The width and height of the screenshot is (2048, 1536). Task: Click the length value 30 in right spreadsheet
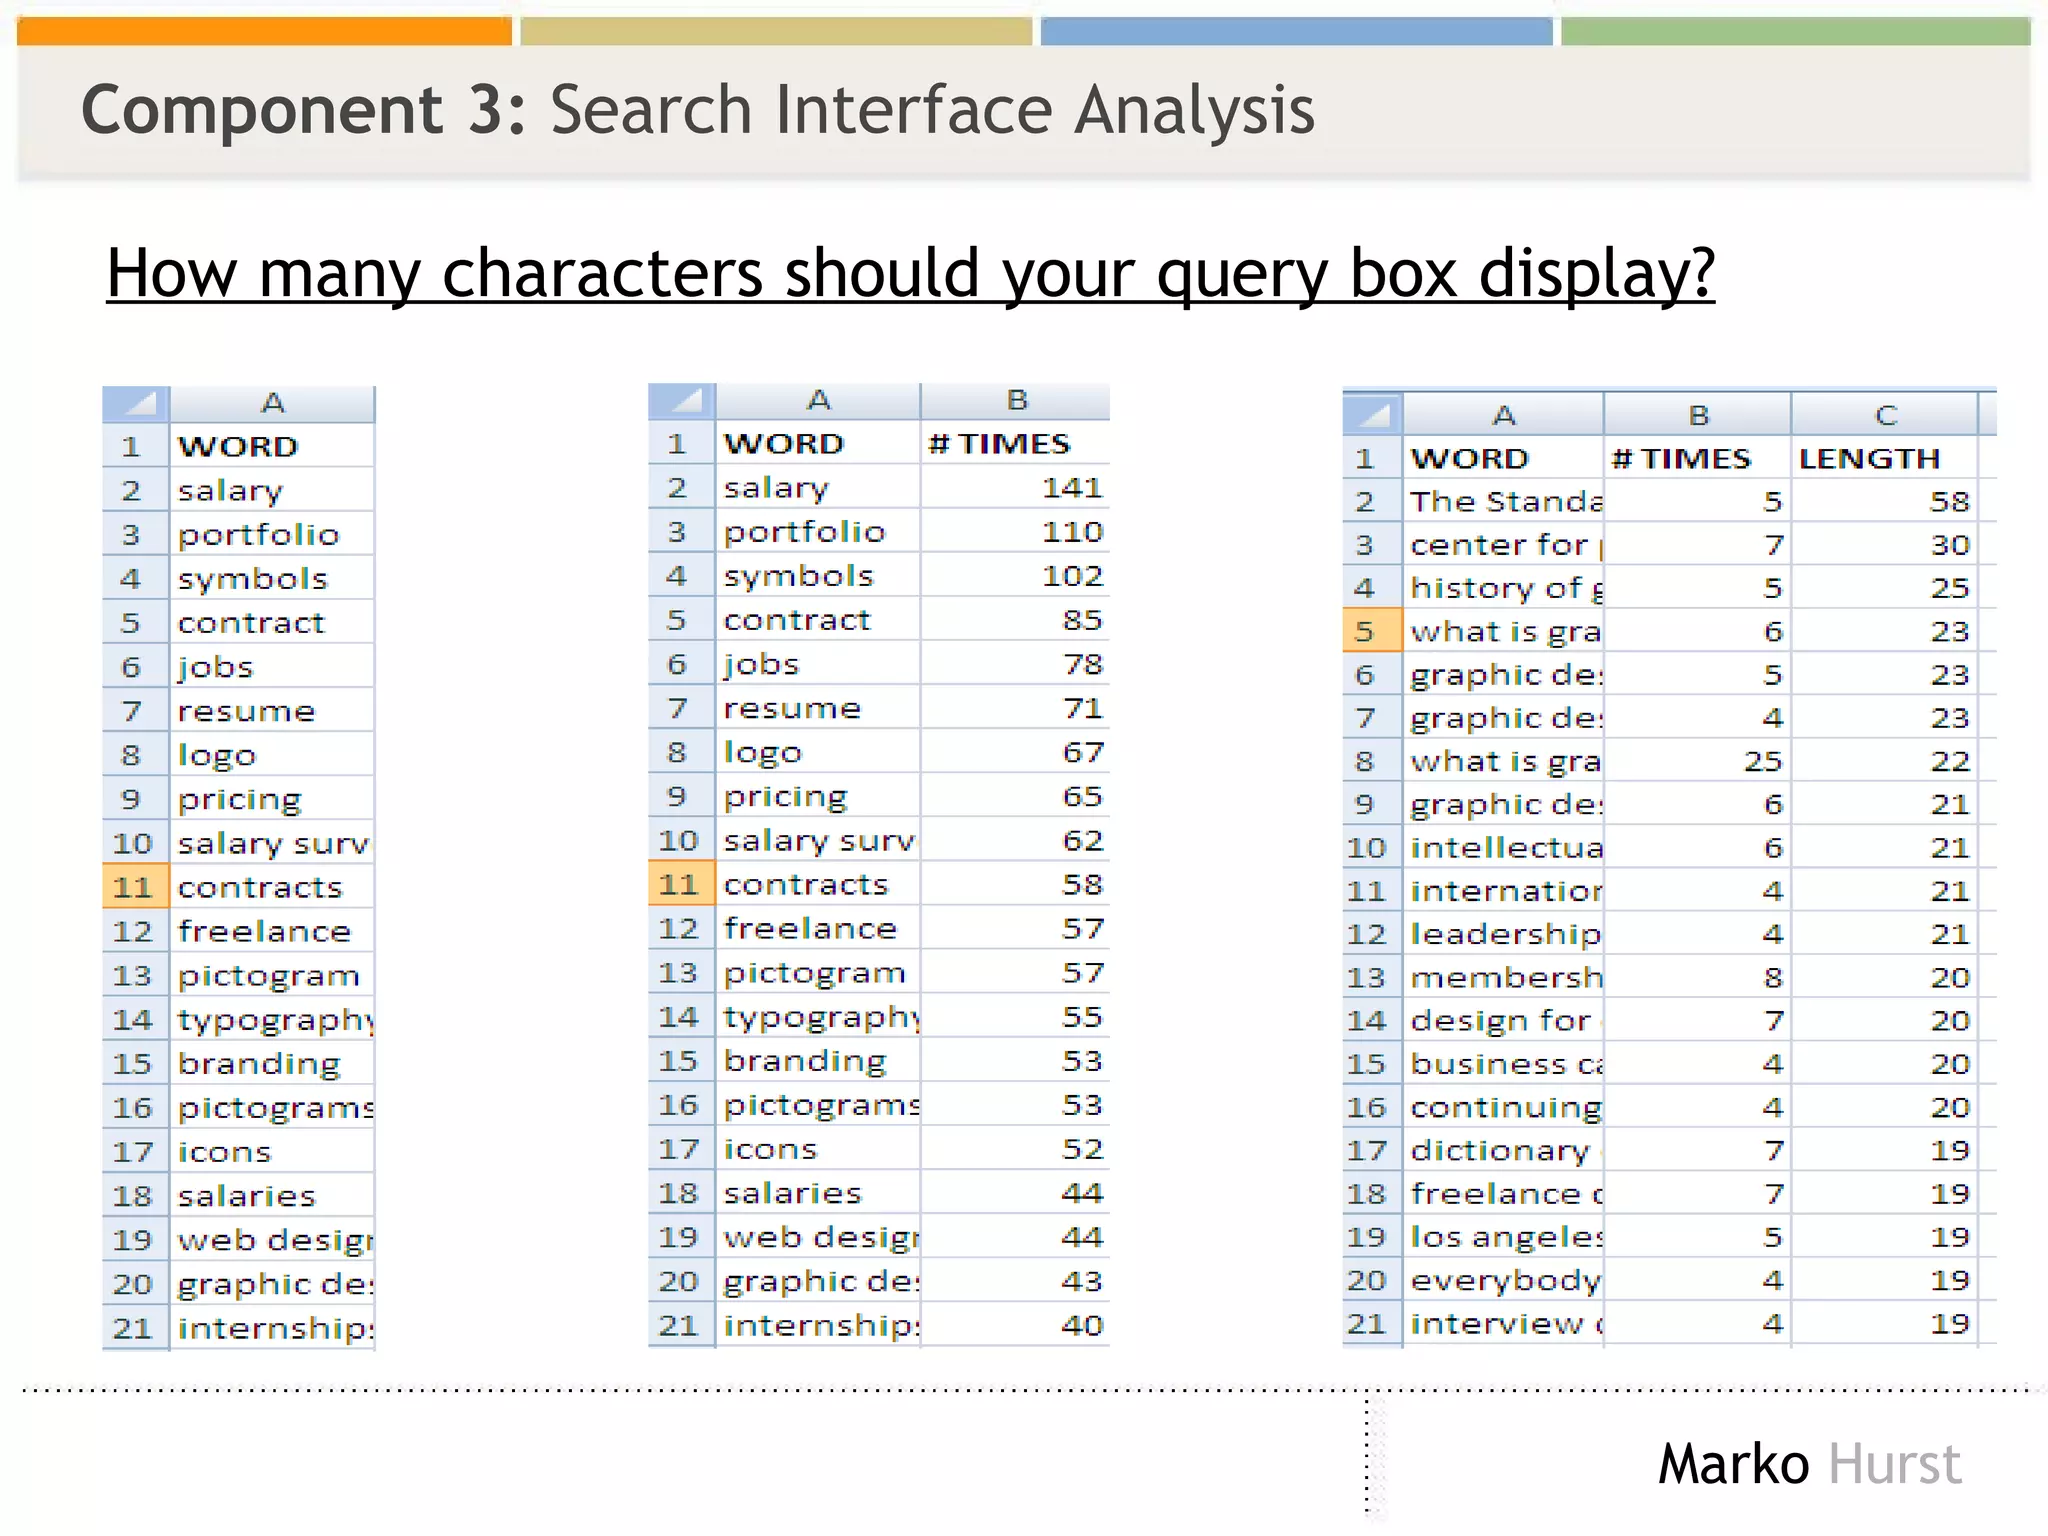[1884, 545]
